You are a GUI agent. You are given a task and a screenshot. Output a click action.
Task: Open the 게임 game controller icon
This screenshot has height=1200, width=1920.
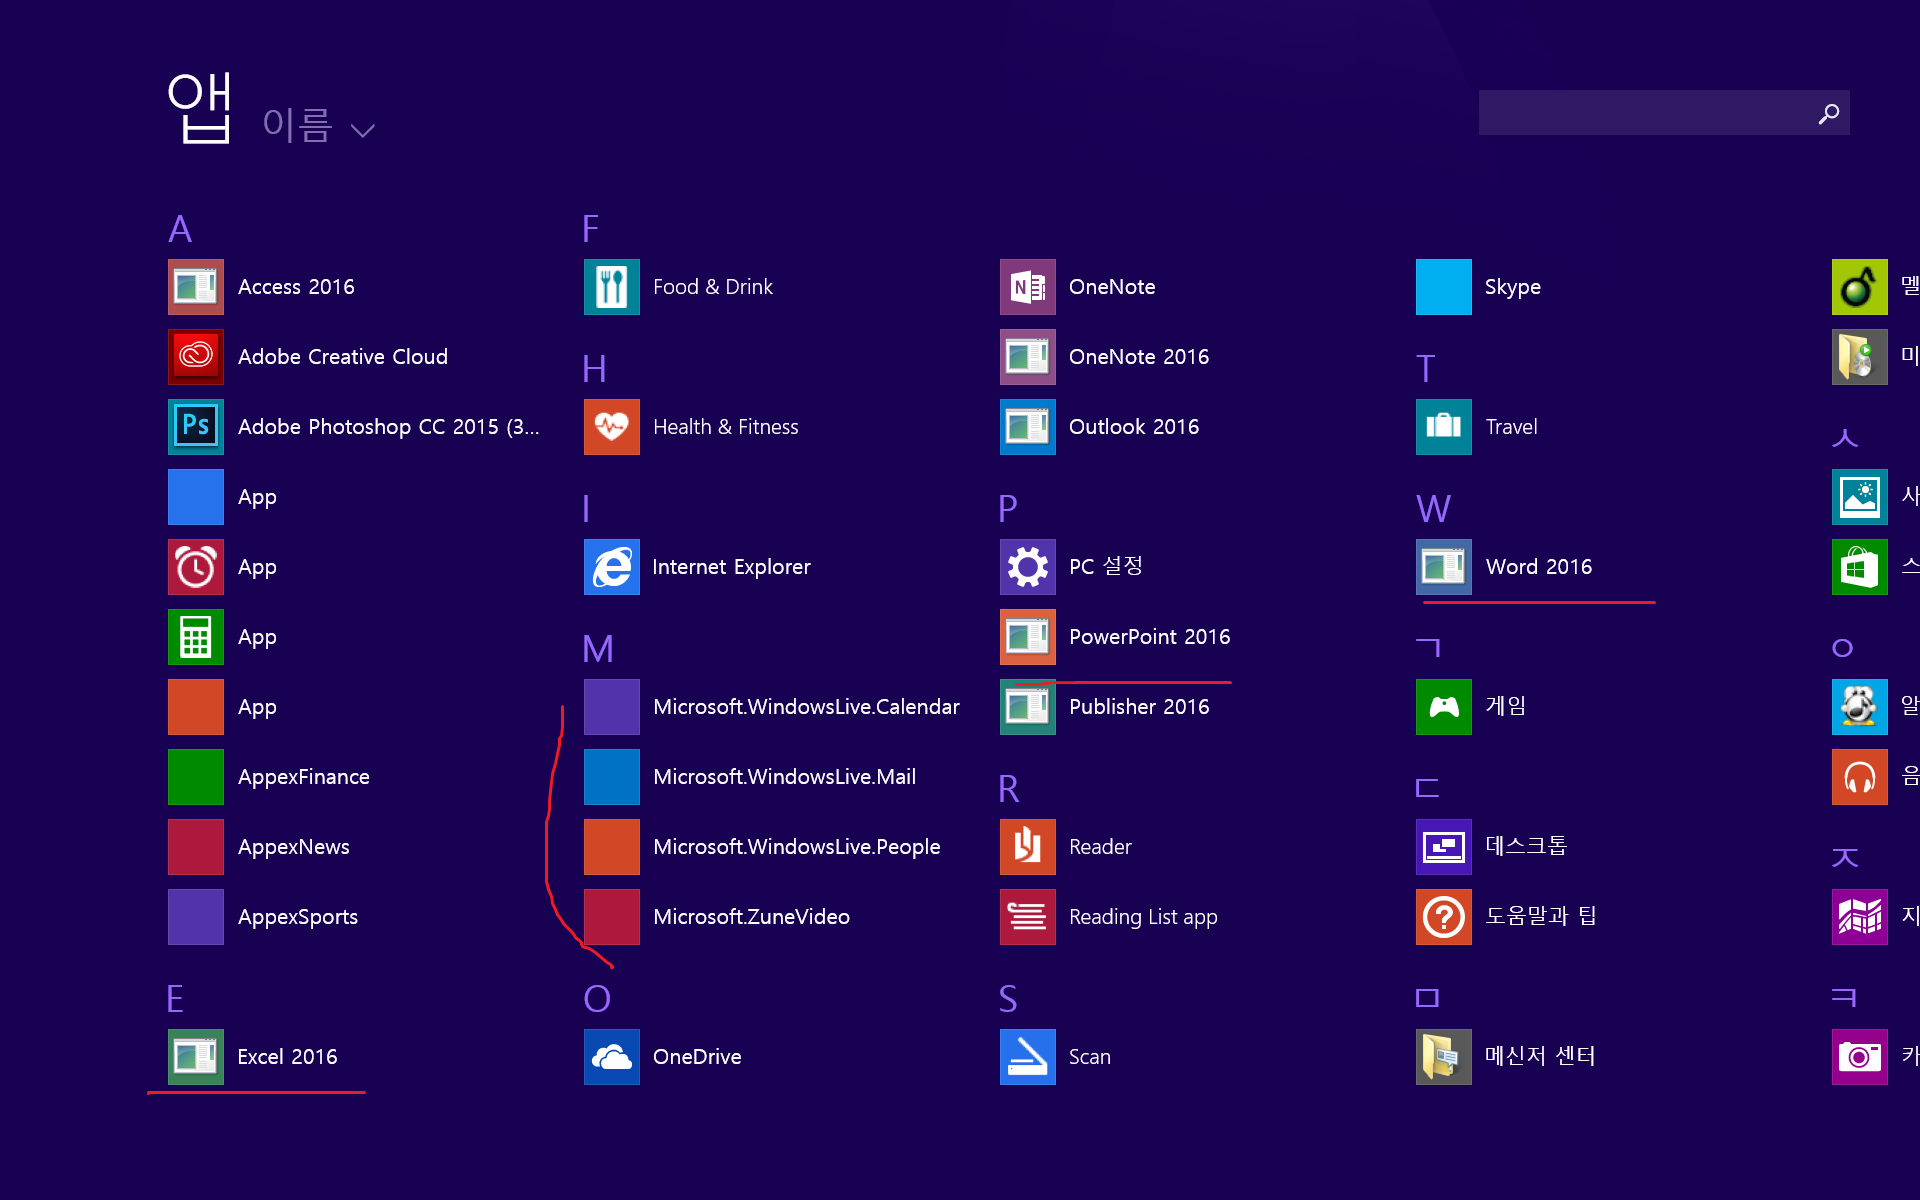[x=1444, y=707]
